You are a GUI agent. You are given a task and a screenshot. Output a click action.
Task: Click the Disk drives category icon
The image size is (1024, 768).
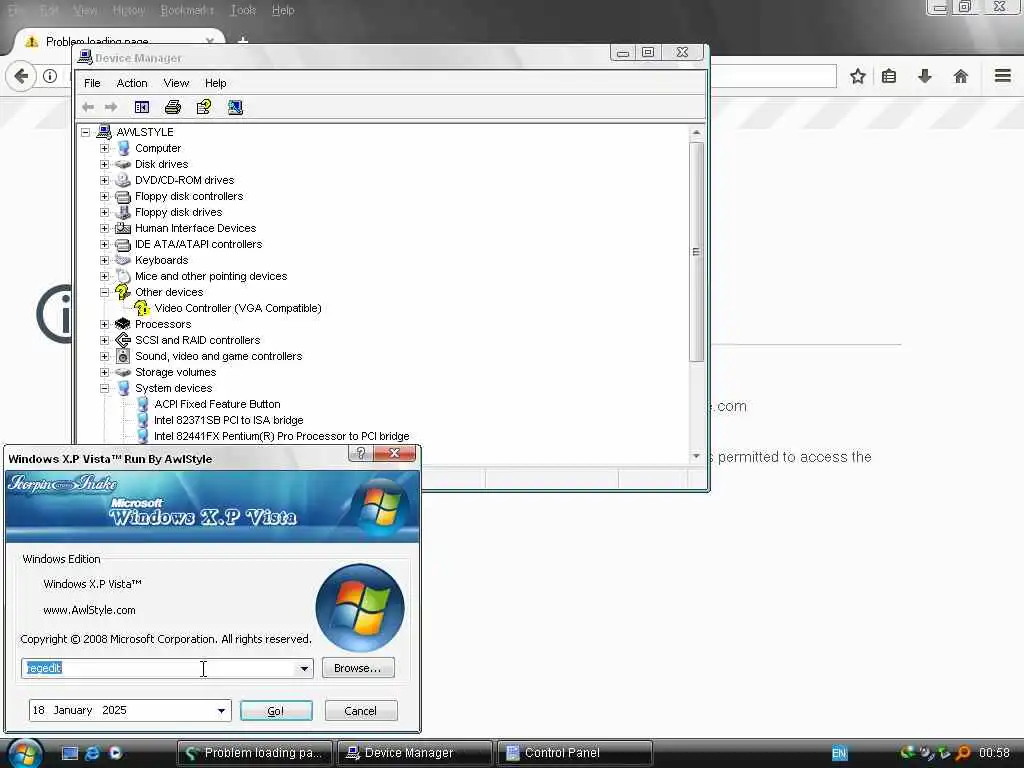(x=123, y=164)
